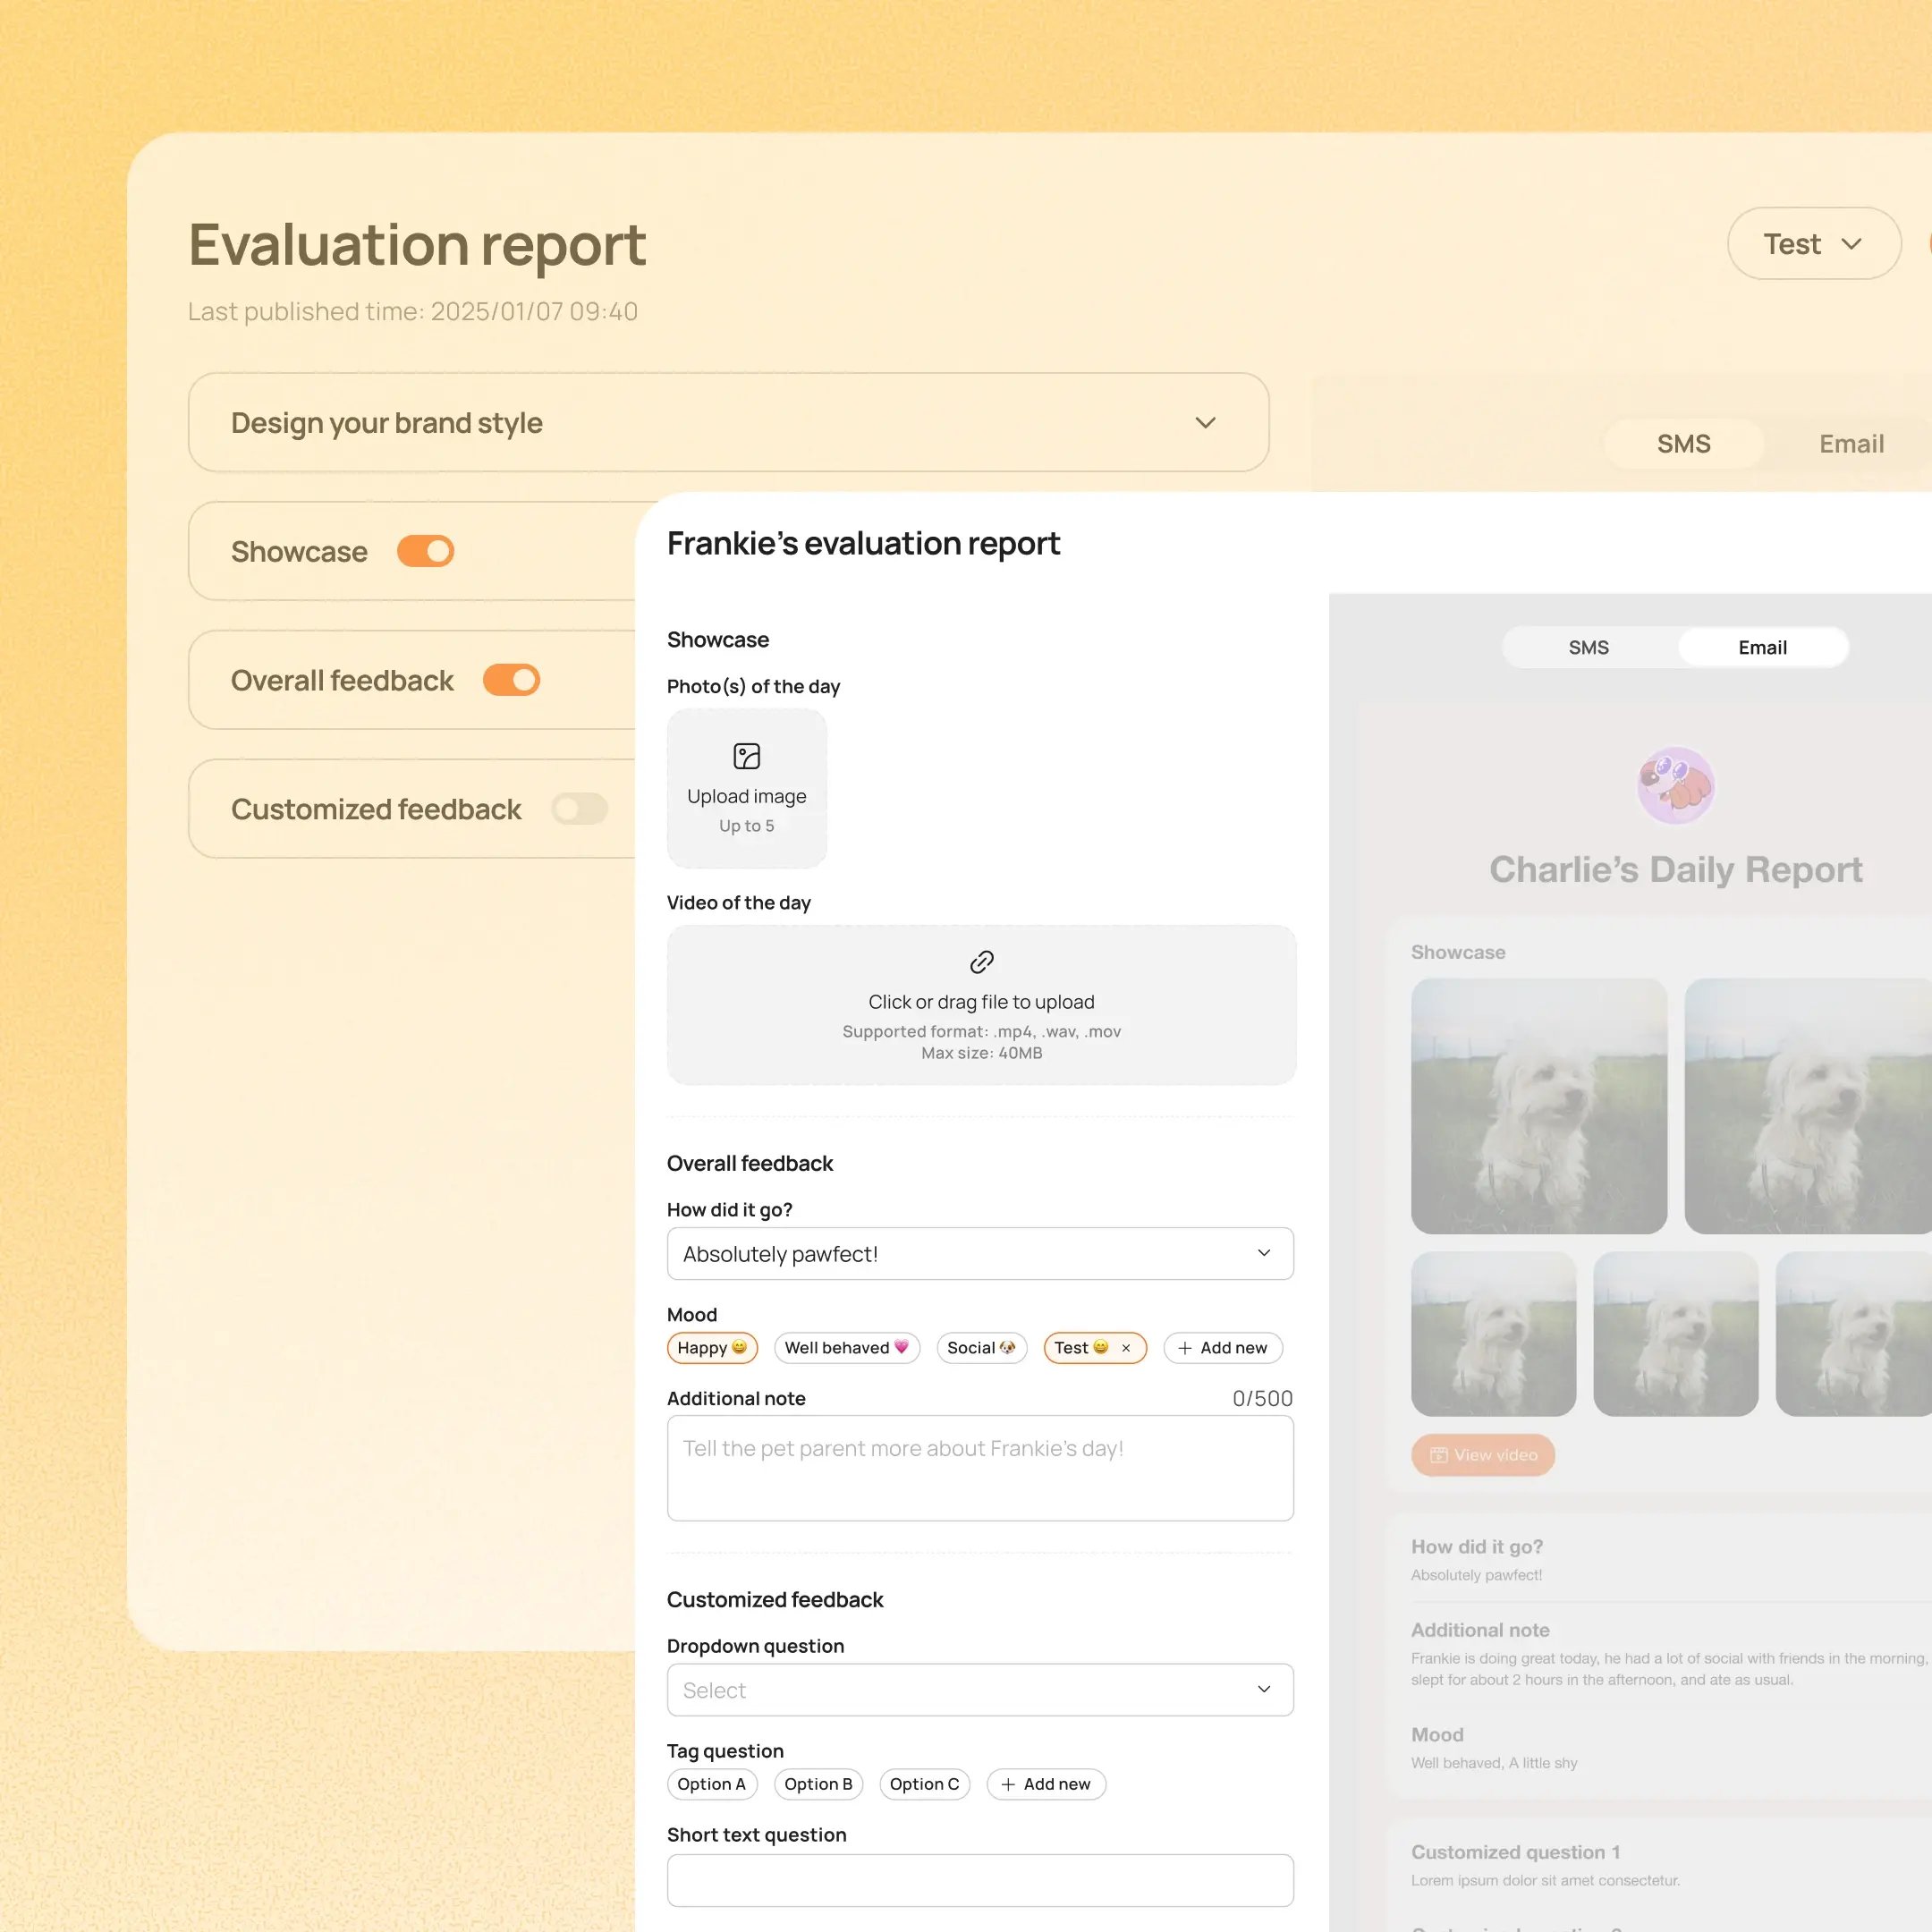Click the Test mood tag label
This screenshot has height=1932, width=1932.
1071,1348
